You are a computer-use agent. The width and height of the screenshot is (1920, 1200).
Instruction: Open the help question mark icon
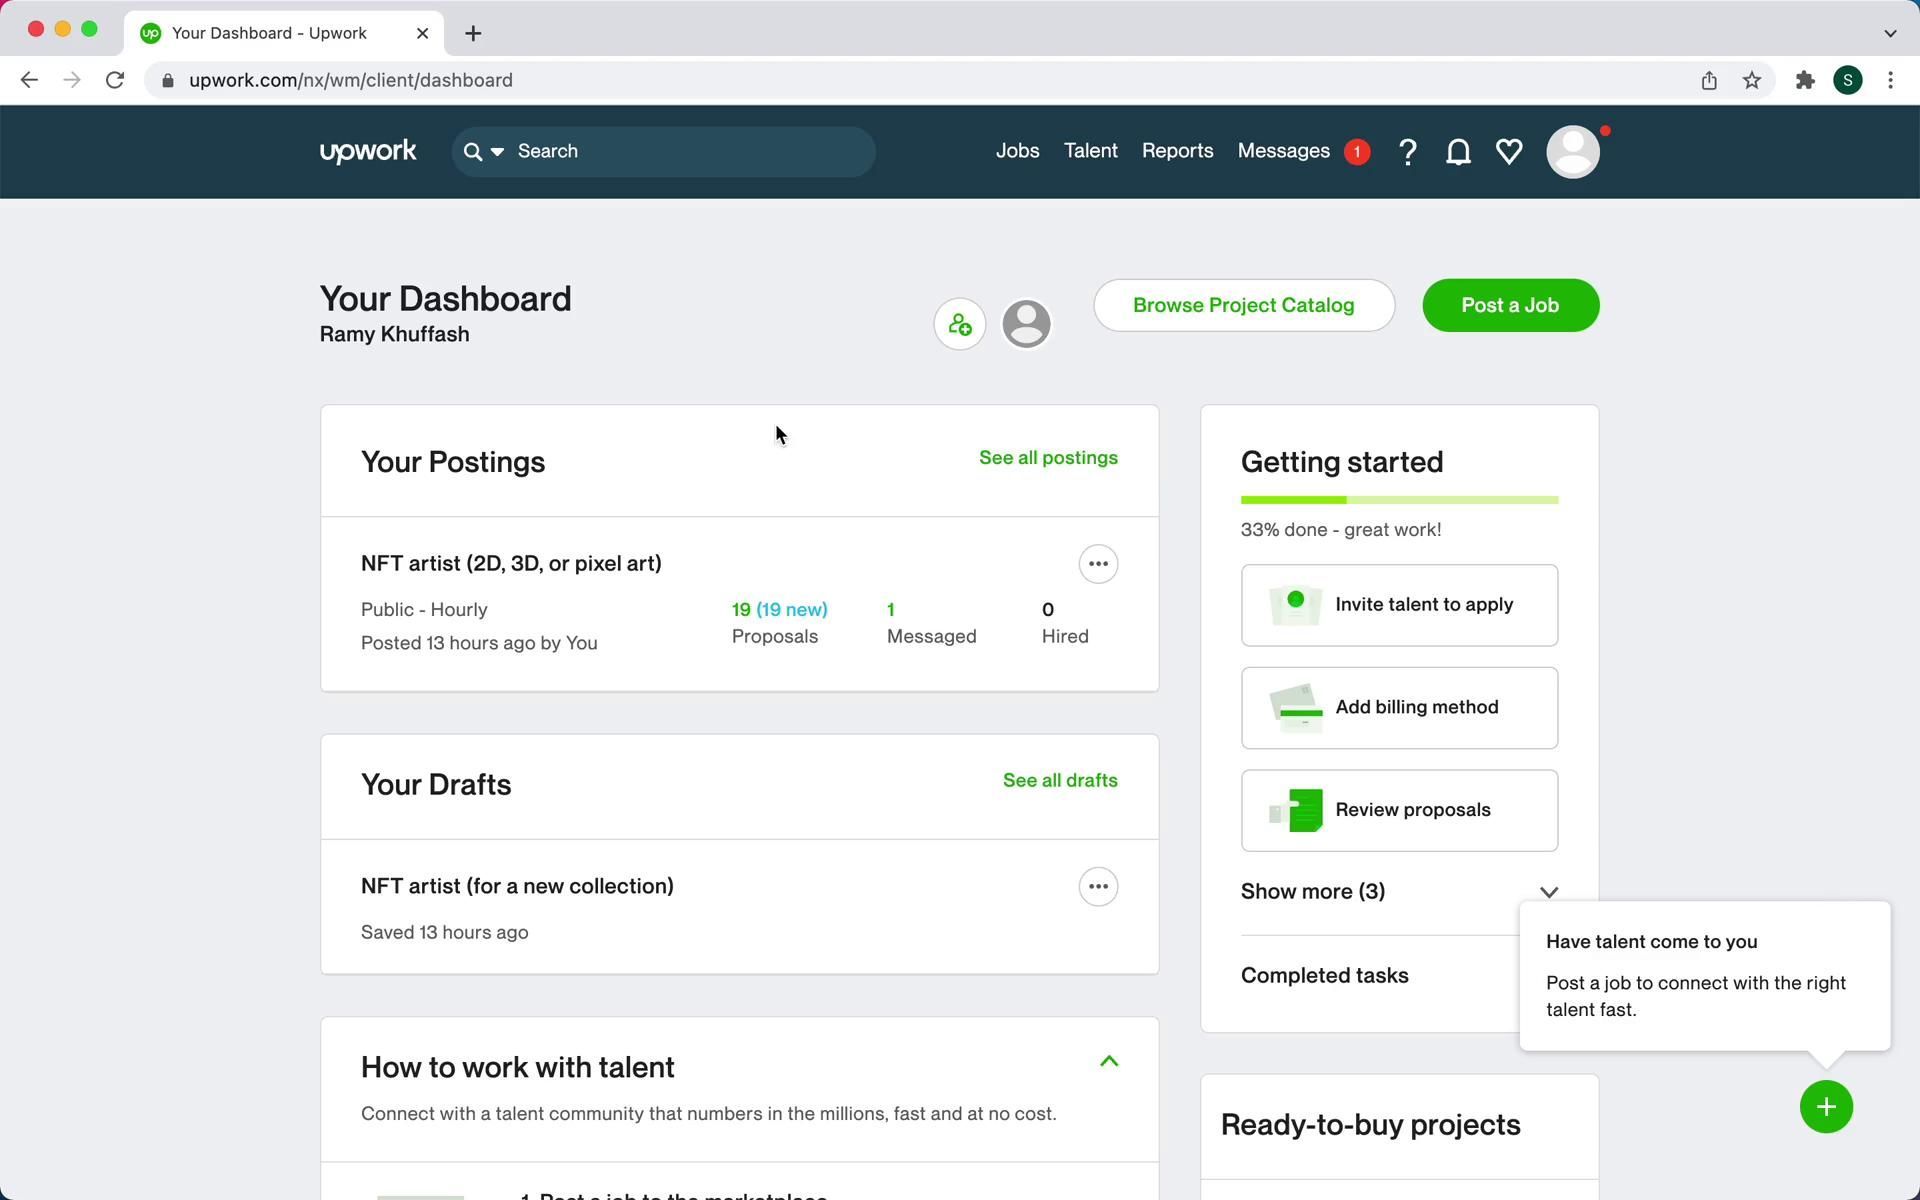(x=1407, y=152)
